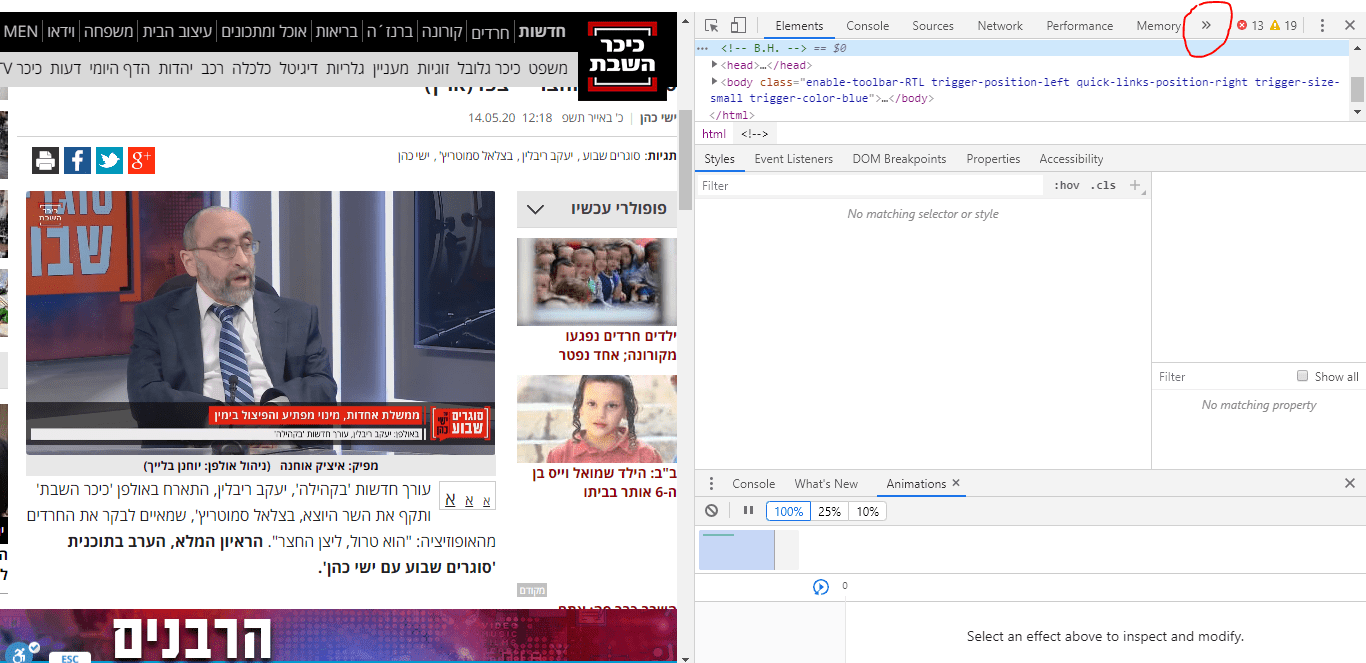The height and width of the screenshot is (663, 1366).
Task: Click the article video thumbnail
Action: click(x=260, y=322)
